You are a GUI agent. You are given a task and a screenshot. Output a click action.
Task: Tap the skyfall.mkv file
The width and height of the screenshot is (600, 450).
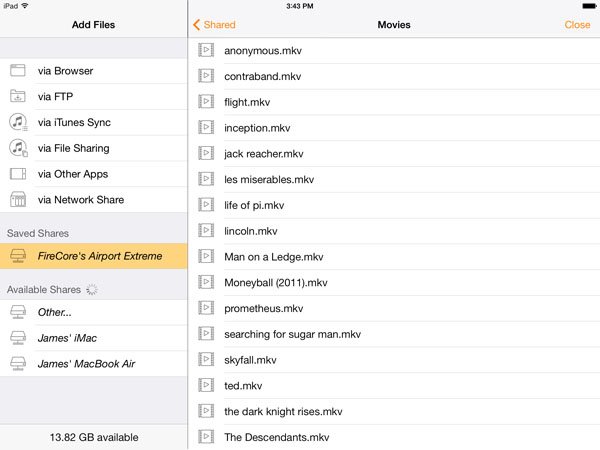click(x=394, y=360)
